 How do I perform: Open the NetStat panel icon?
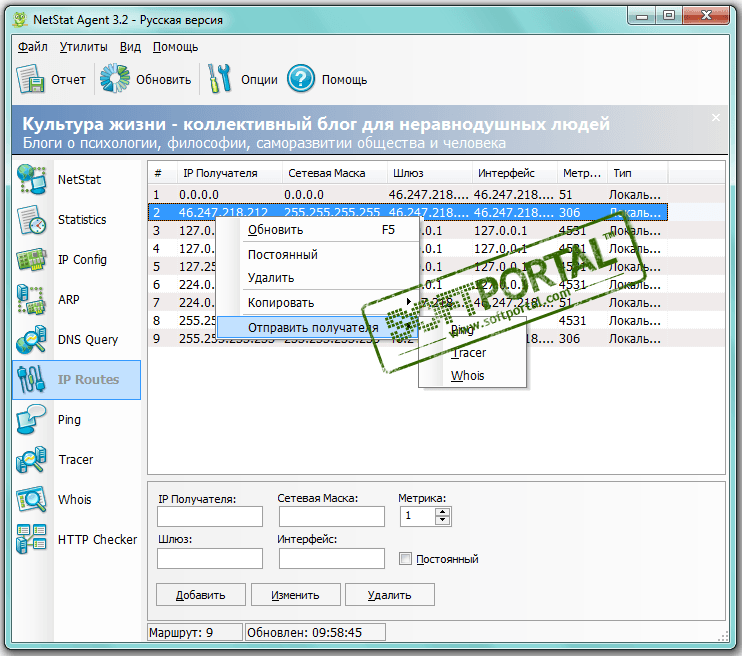pos(32,179)
